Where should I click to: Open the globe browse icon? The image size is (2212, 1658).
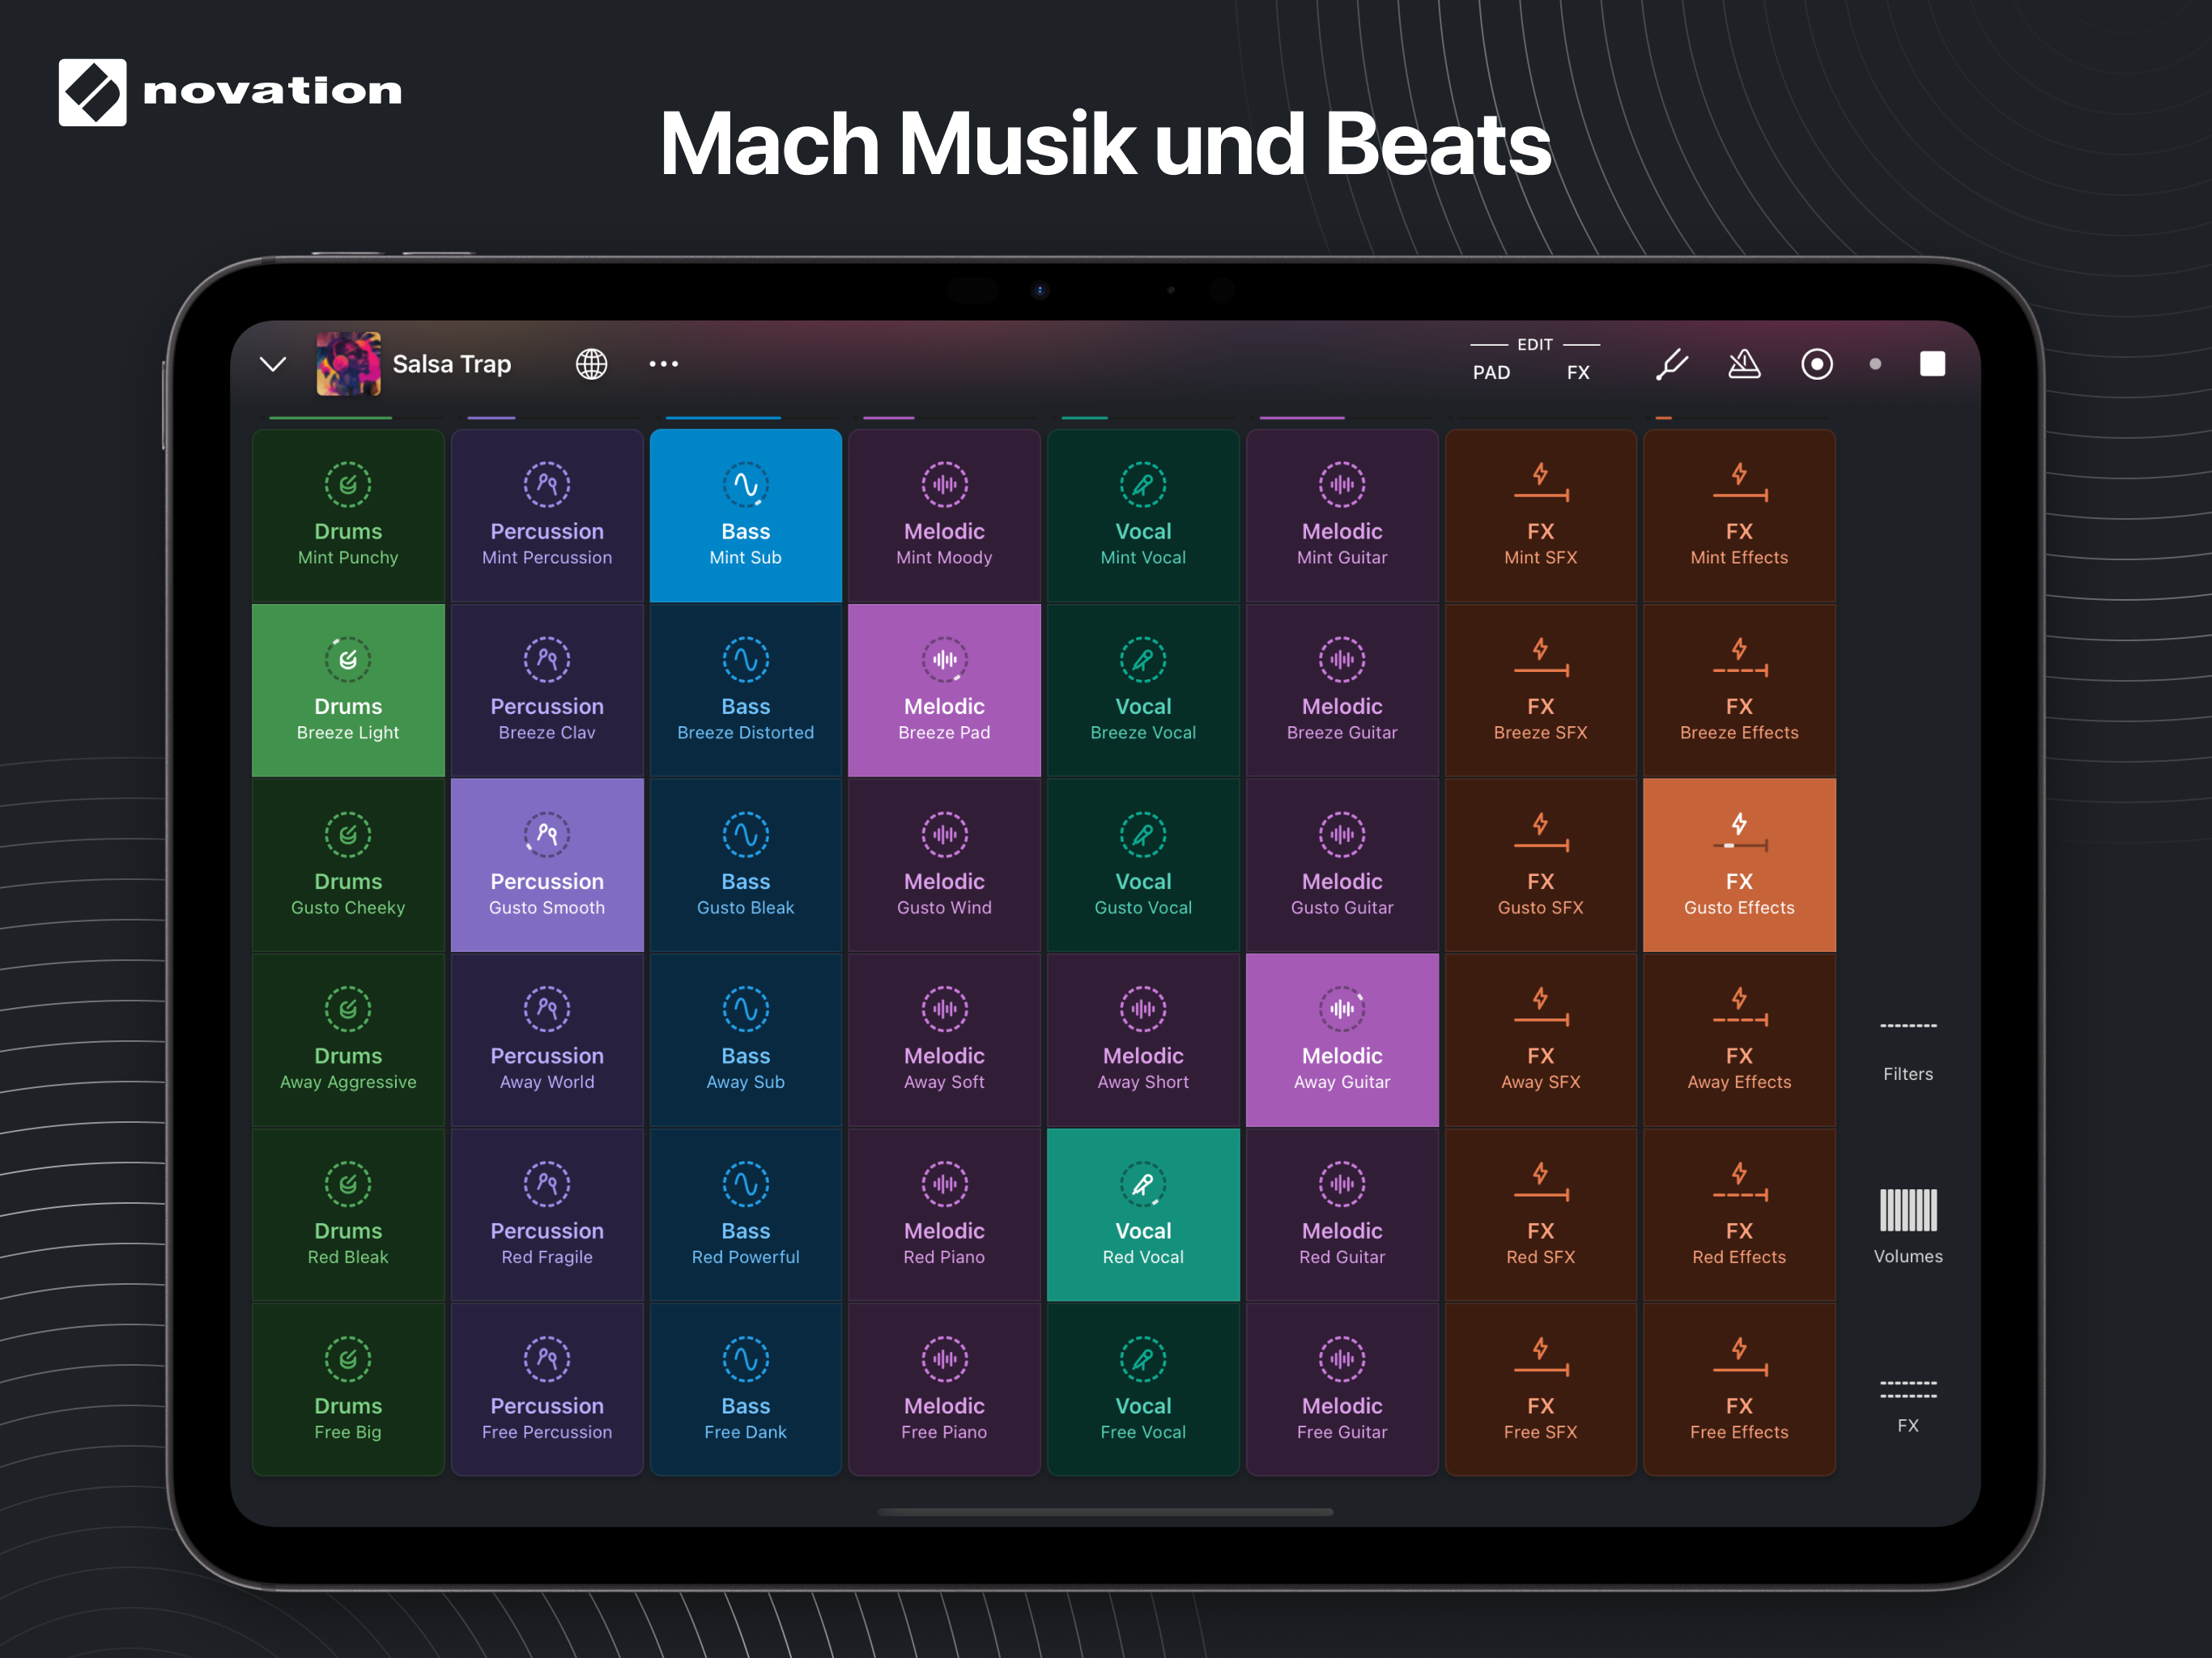[x=591, y=364]
